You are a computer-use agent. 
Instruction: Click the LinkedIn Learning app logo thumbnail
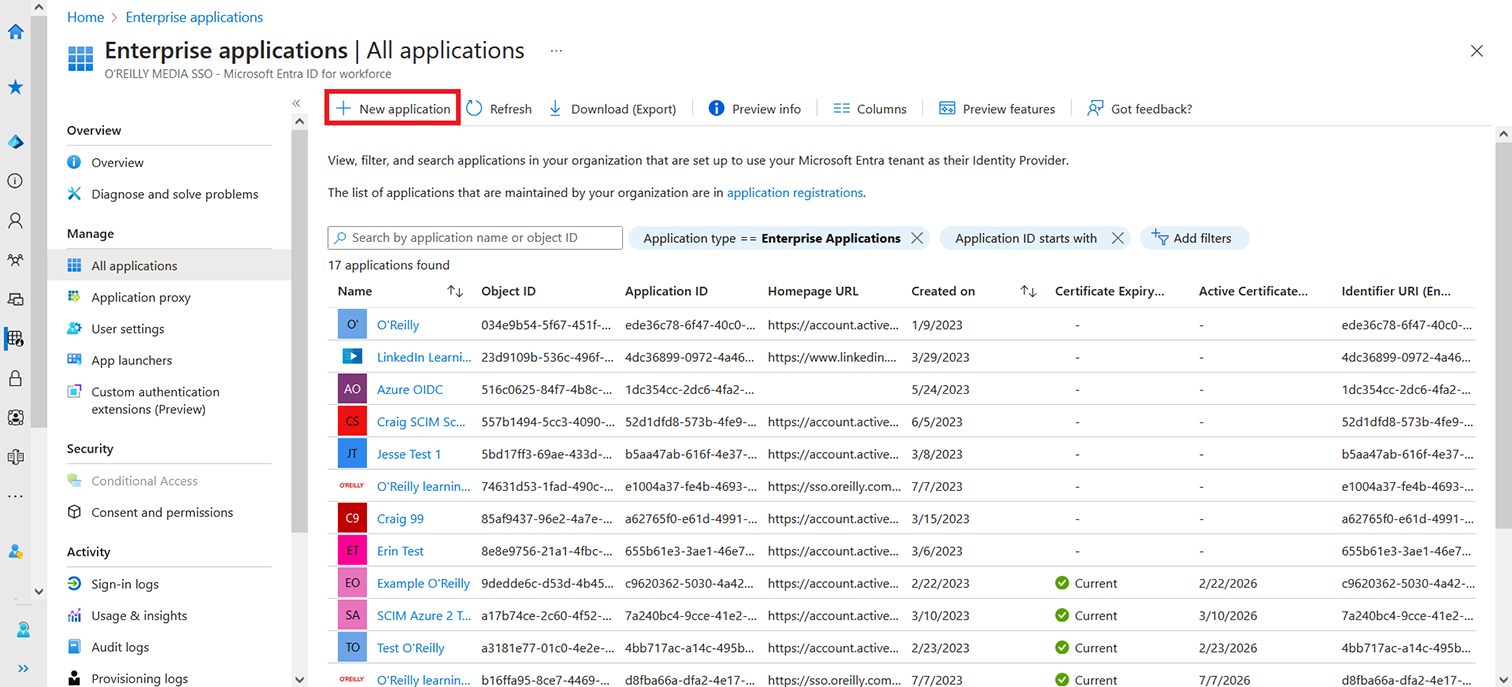352,357
